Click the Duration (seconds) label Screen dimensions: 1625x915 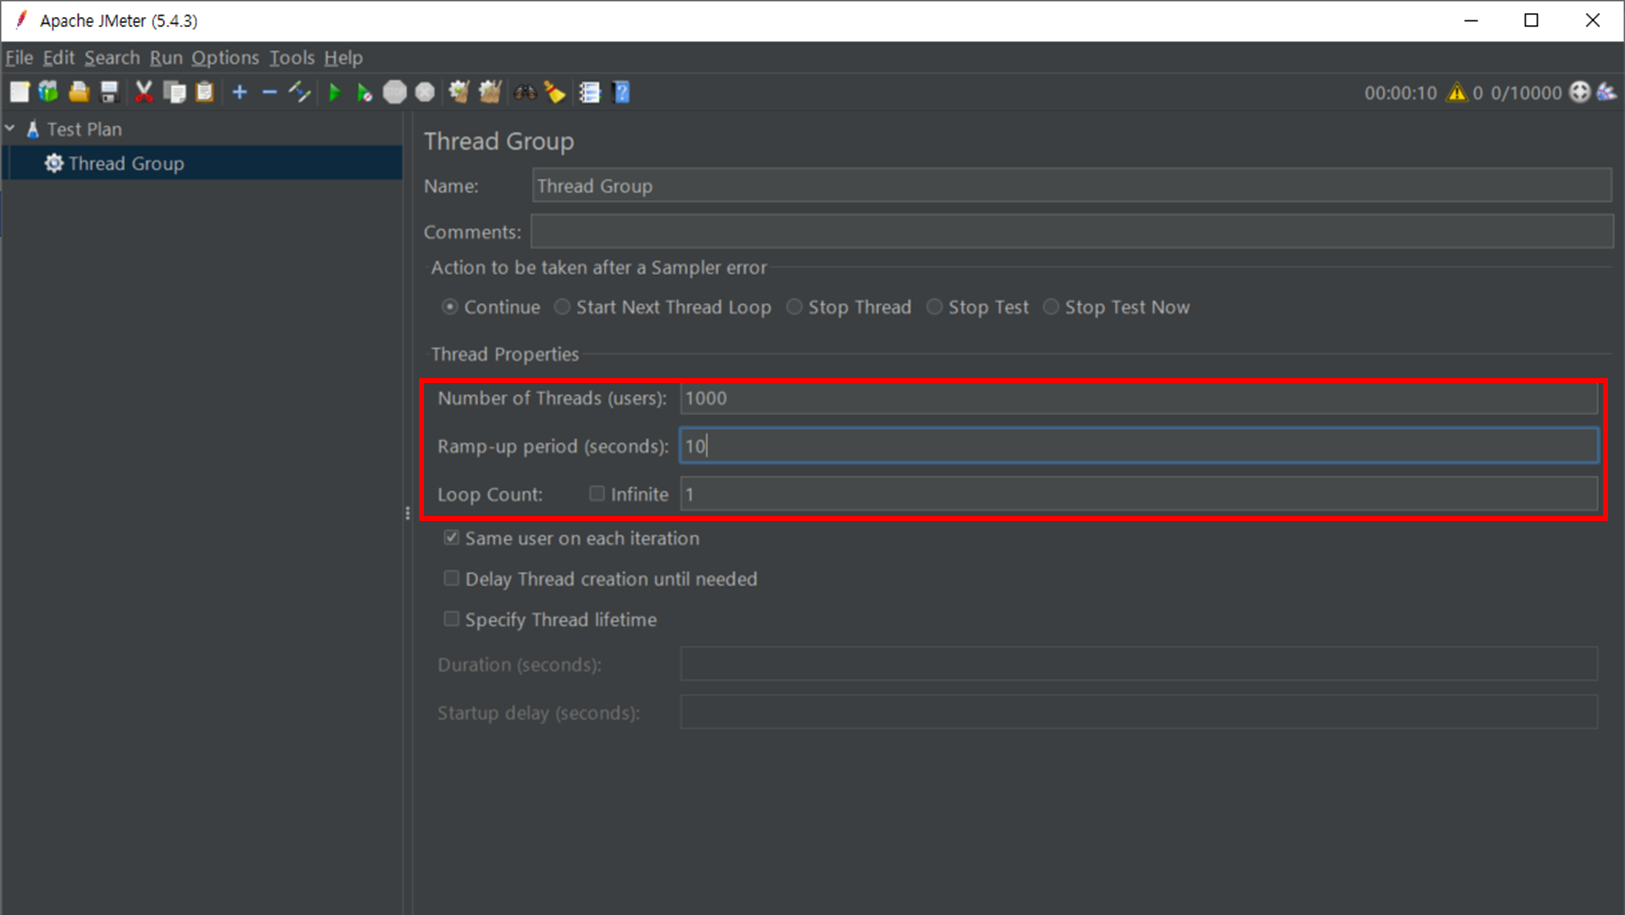click(519, 665)
